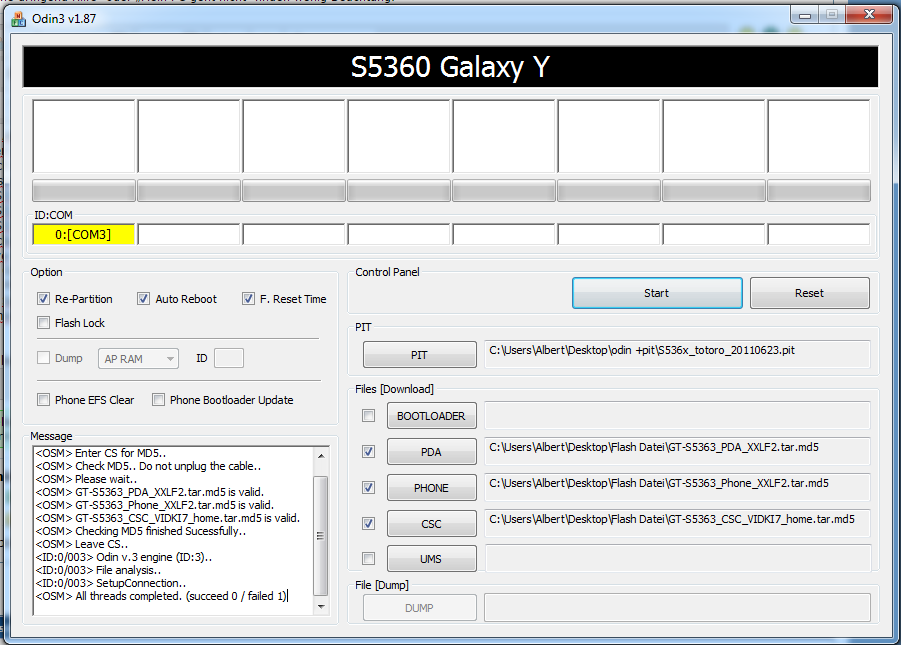Minimize the Odin3 window
The width and height of the screenshot is (901, 645).
tap(804, 15)
